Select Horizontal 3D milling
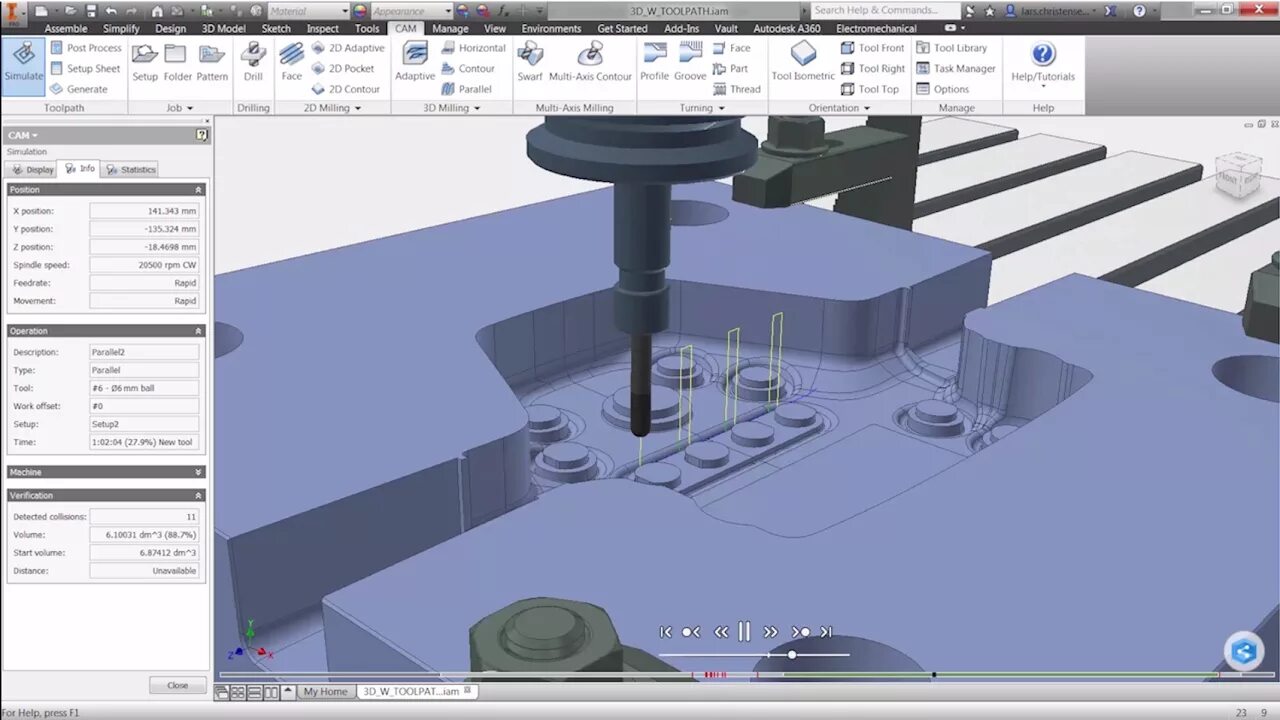The width and height of the screenshot is (1280, 720). (x=473, y=48)
